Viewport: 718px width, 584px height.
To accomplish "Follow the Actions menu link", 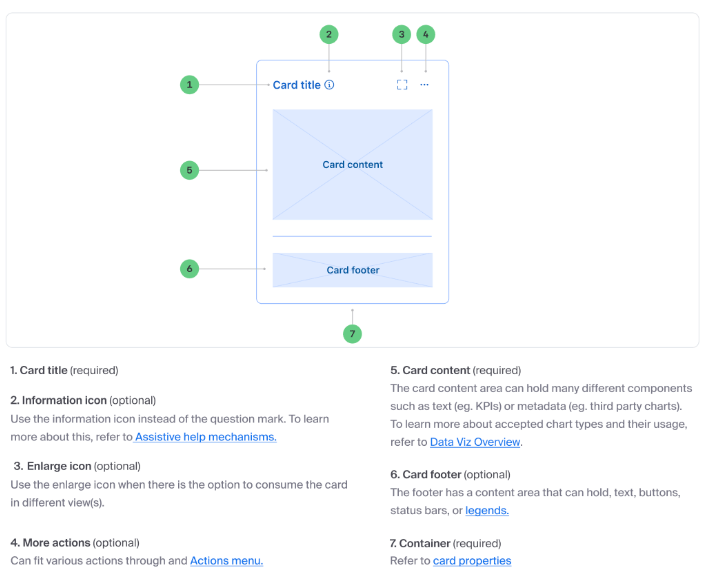I will pyautogui.click(x=226, y=561).
